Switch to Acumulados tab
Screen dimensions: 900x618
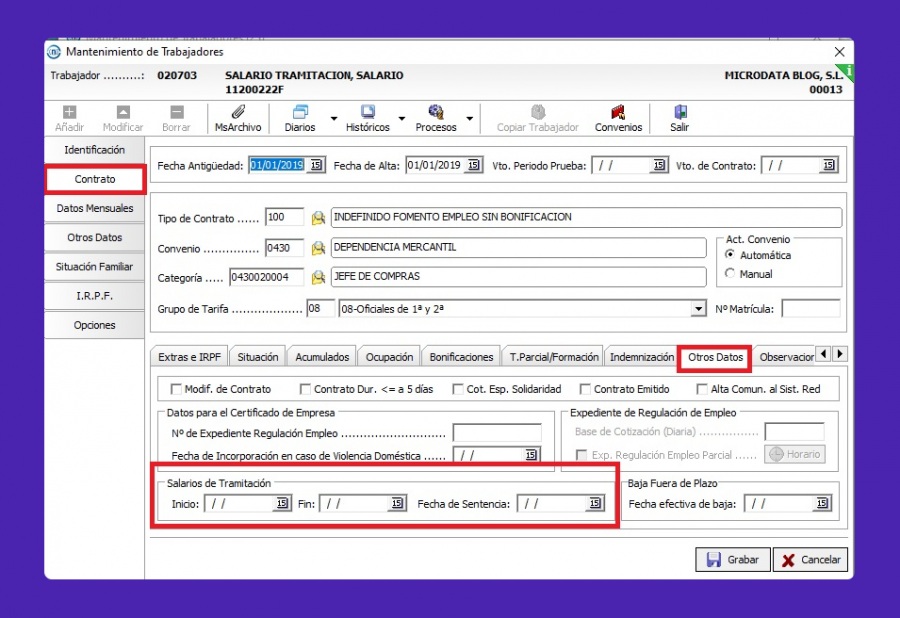pos(322,357)
